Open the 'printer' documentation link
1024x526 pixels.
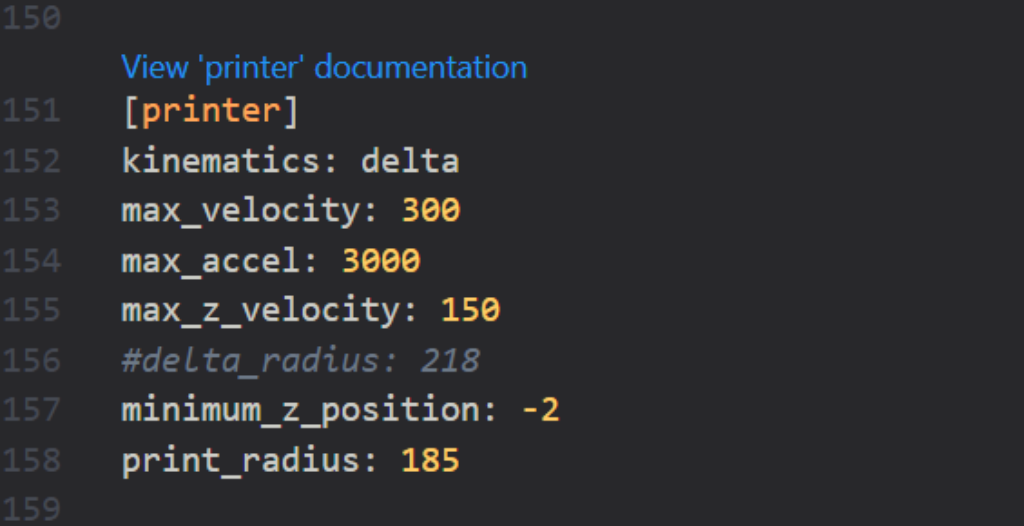coord(324,67)
